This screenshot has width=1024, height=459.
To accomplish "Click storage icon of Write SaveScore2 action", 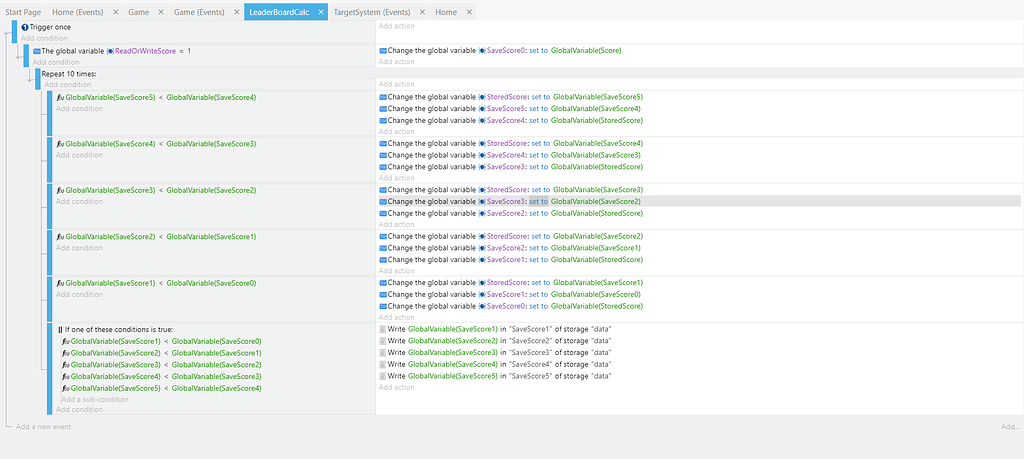I will (x=383, y=340).
